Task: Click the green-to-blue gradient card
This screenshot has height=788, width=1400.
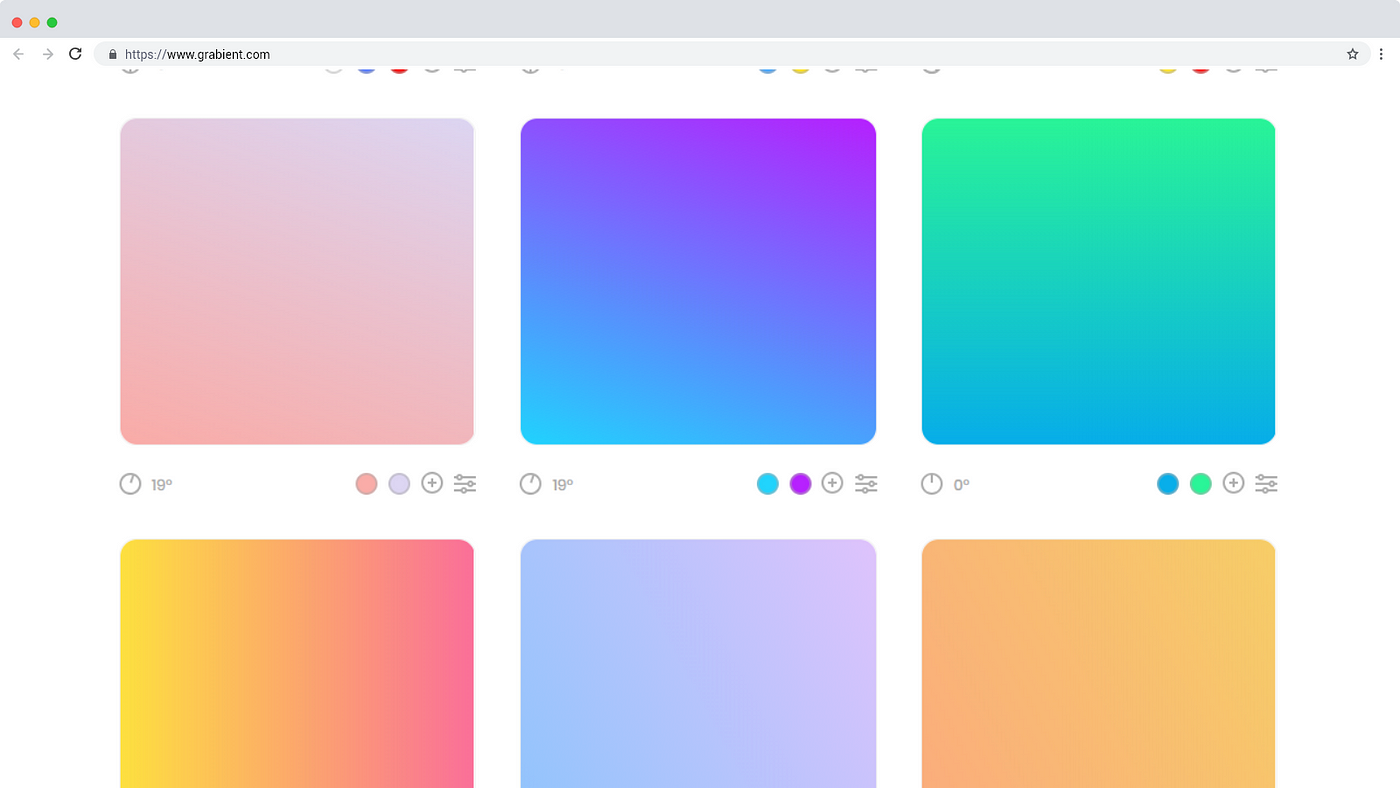Action: (x=1098, y=281)
